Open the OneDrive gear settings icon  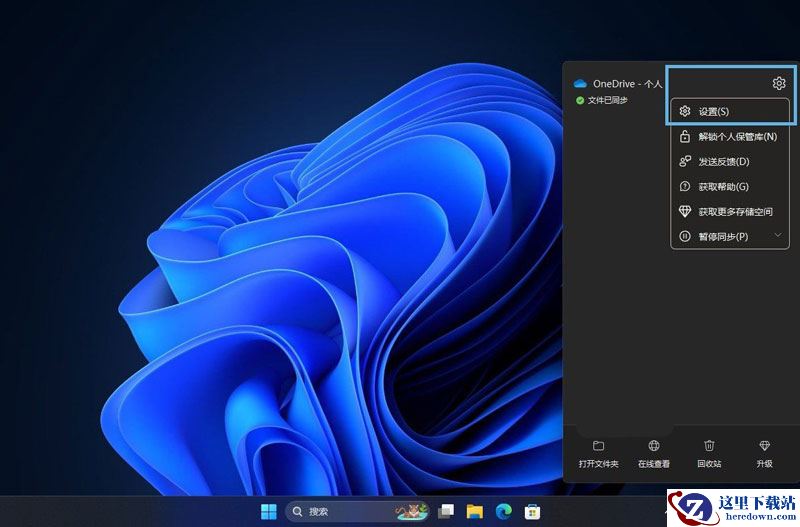click(779, 83)
